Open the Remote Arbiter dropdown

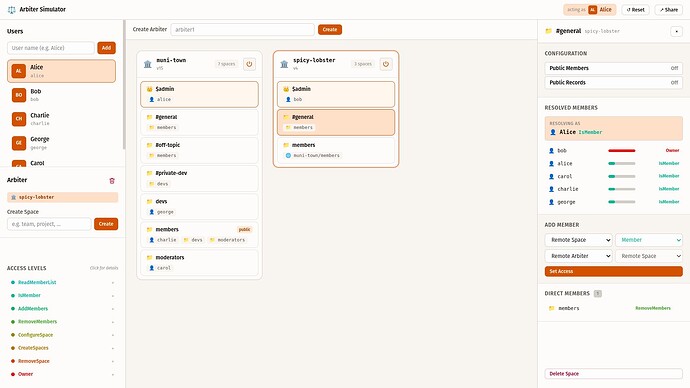(x=579, y=256)
